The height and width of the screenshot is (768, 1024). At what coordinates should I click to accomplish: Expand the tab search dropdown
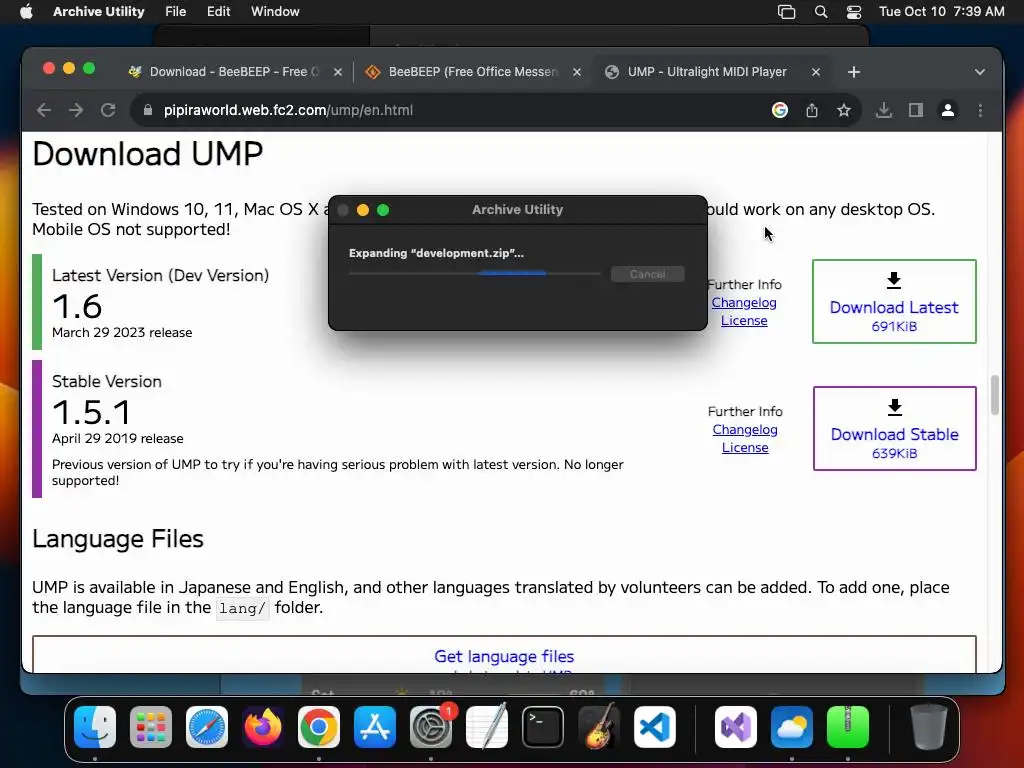980,72
